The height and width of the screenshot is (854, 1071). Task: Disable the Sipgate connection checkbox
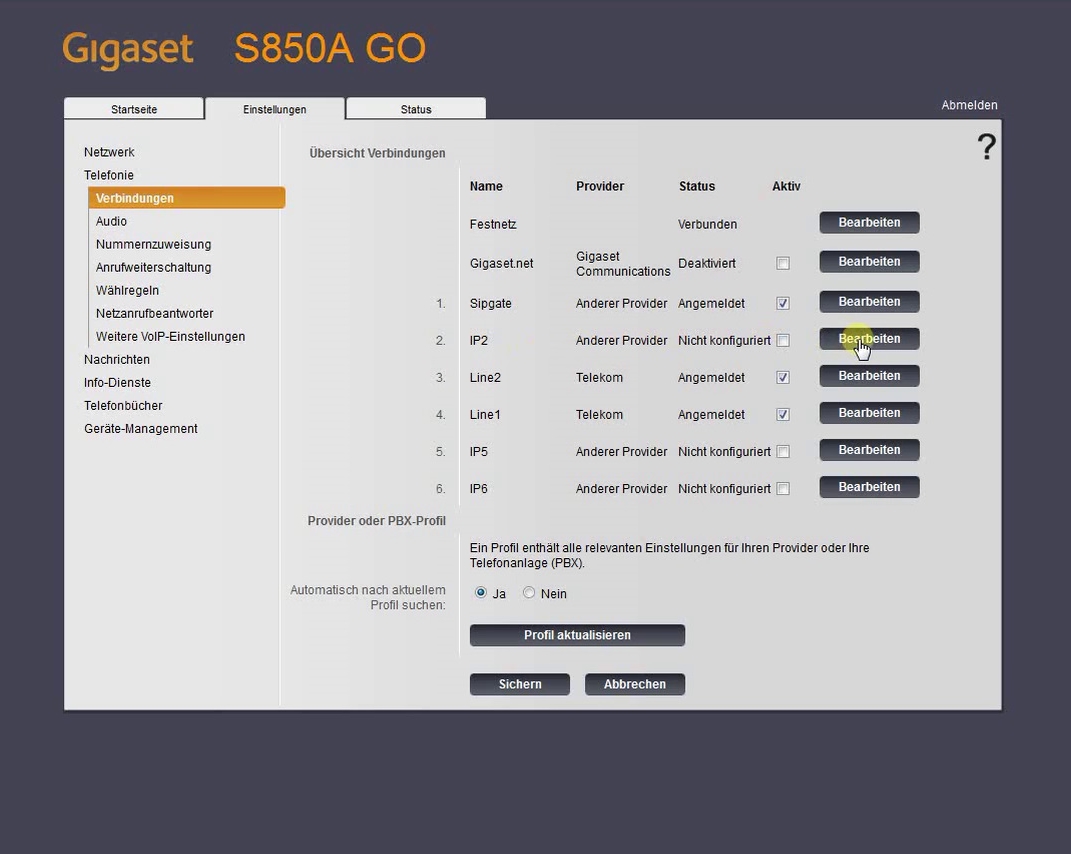pos(783,302)
